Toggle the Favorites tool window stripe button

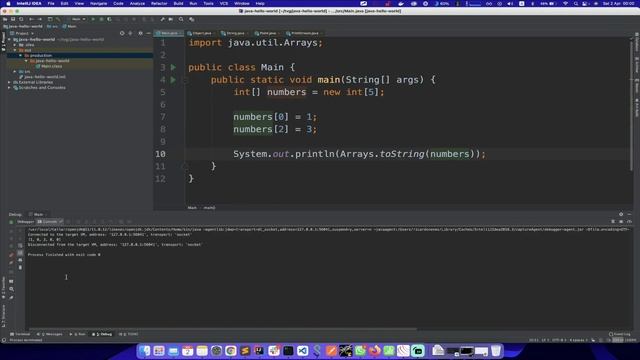click(x=3, y=288)
